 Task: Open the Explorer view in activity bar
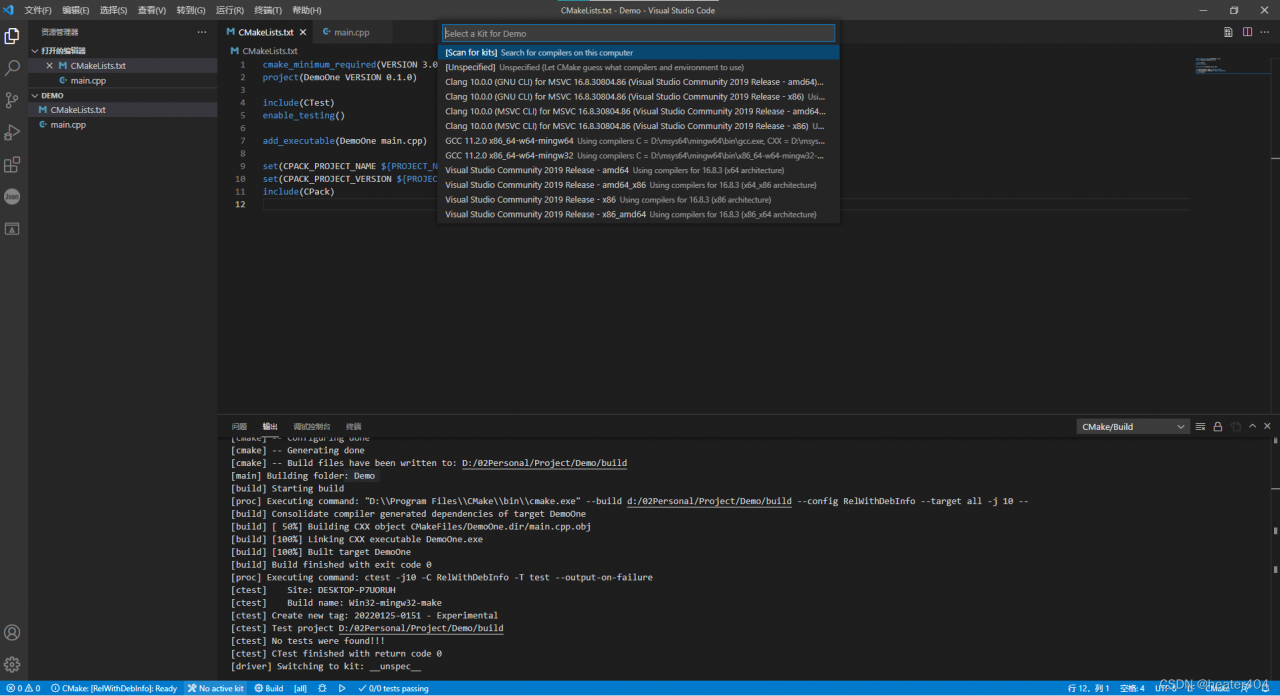[12, 36]
